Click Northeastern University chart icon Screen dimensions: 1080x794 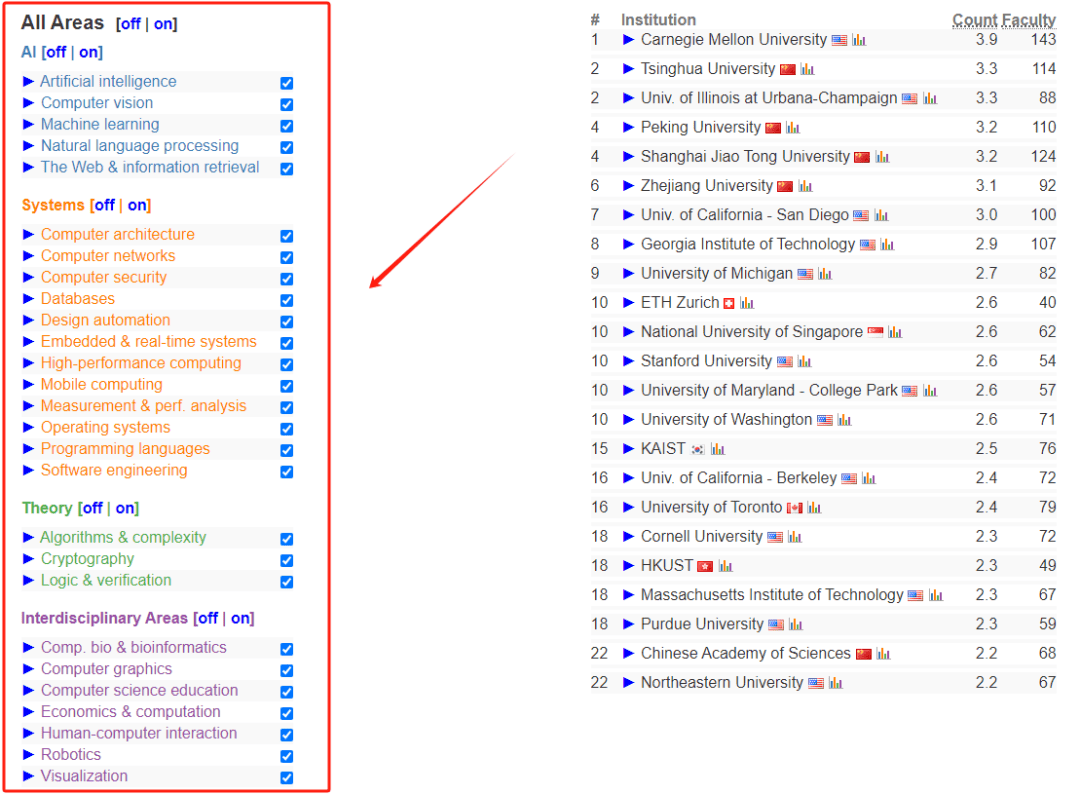tap(835, 683)
